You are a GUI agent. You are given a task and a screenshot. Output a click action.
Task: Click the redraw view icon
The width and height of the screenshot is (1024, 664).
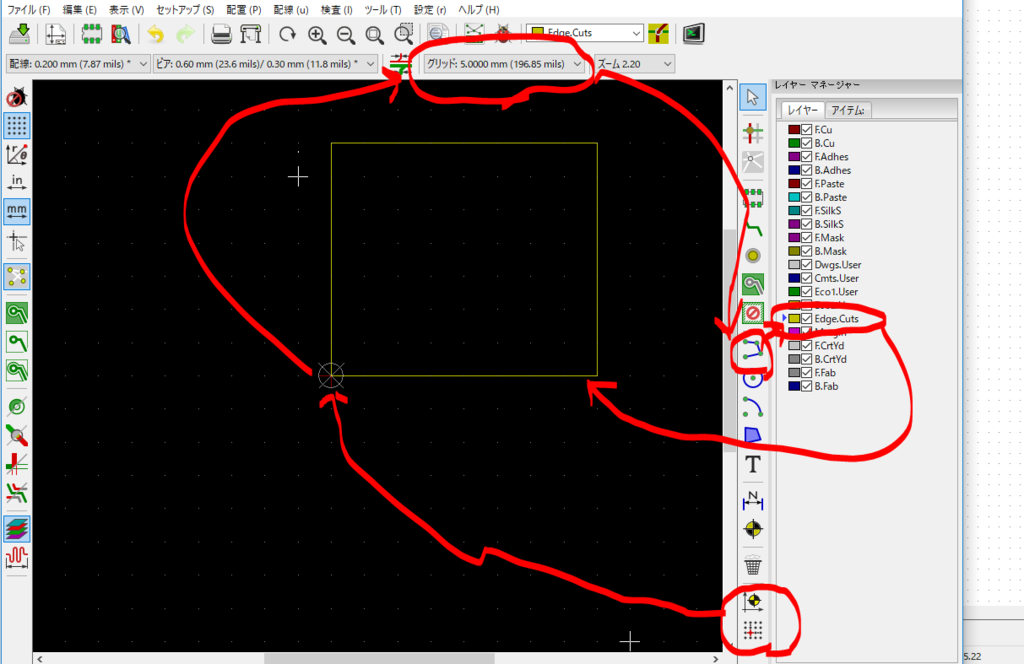pos(287,33)
